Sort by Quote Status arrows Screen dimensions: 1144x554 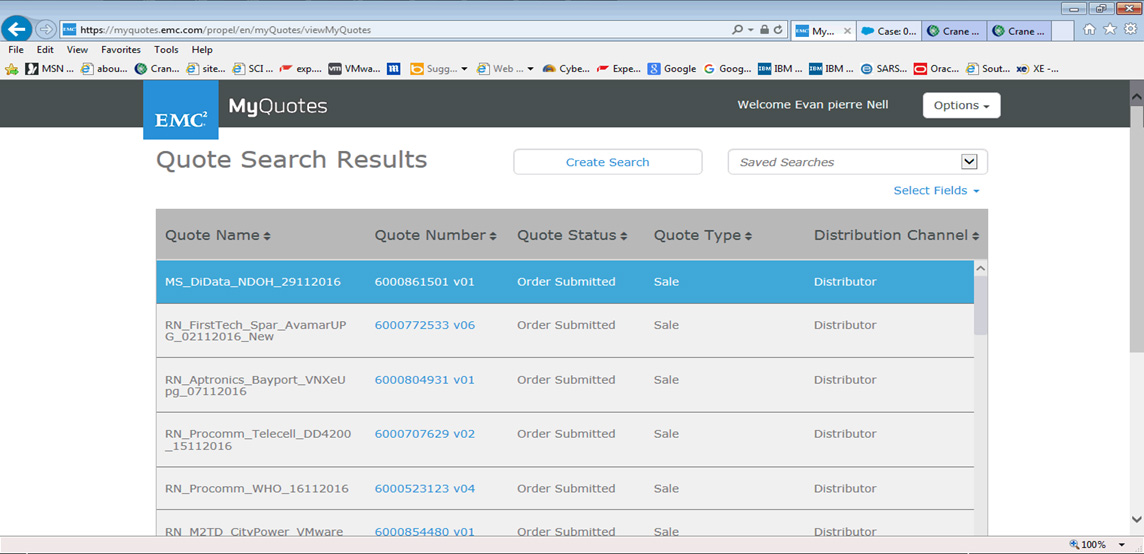[624, 236]
